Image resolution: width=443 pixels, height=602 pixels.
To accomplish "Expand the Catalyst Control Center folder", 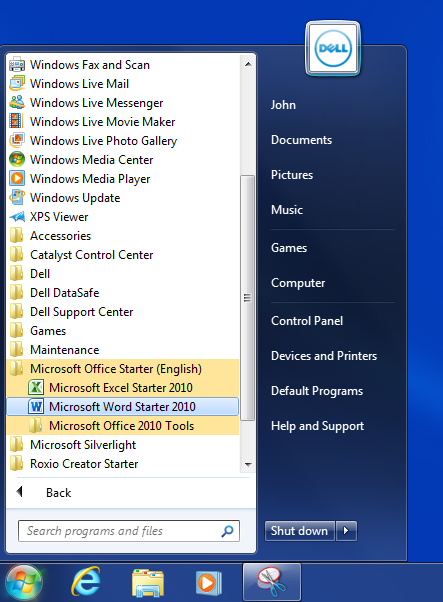I will point(122,255).
